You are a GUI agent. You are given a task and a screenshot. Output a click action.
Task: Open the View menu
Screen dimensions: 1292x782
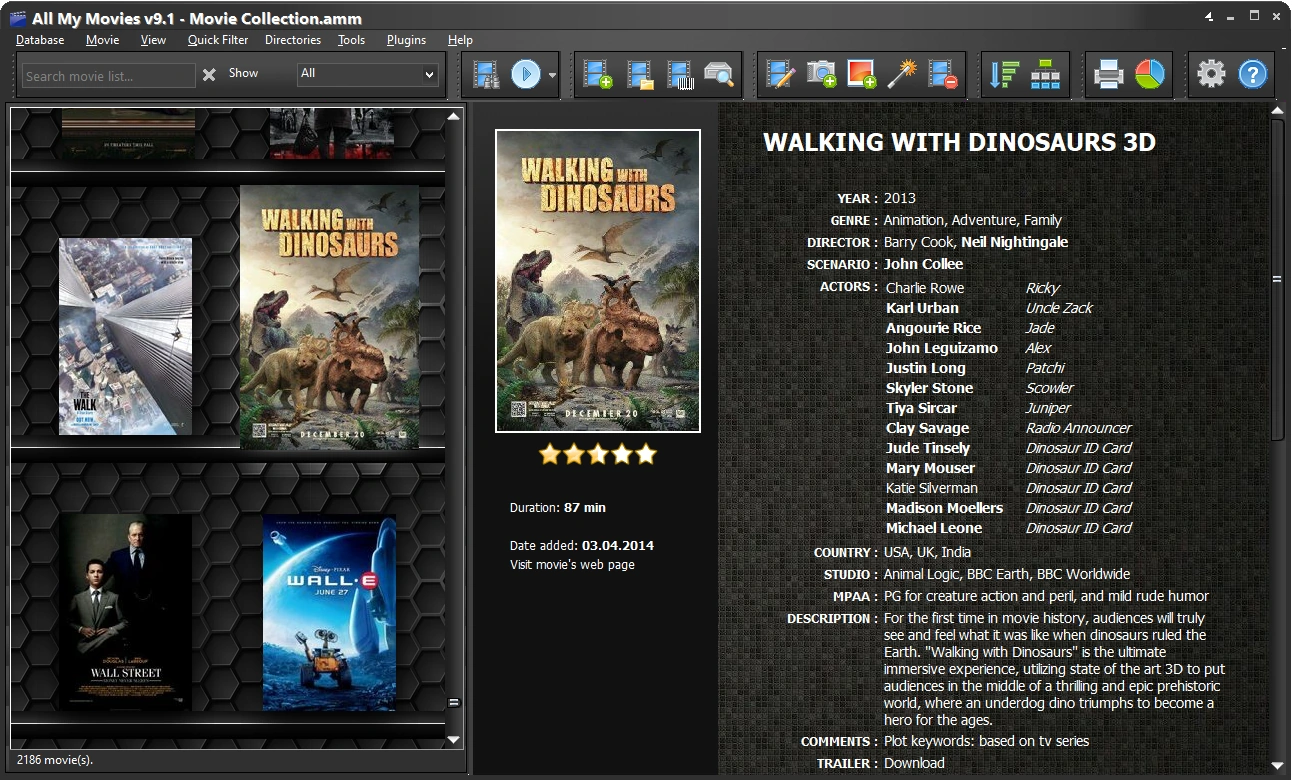point(153,40)
